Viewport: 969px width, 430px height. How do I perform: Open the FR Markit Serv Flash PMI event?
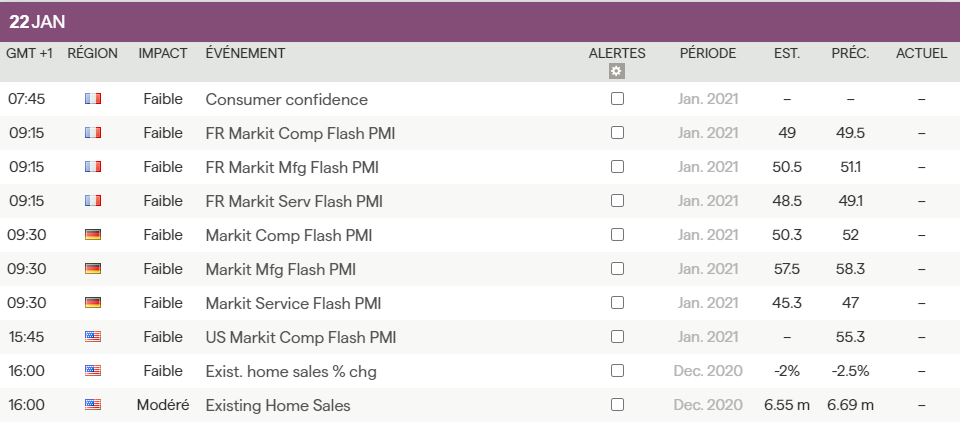coord(293,201)
